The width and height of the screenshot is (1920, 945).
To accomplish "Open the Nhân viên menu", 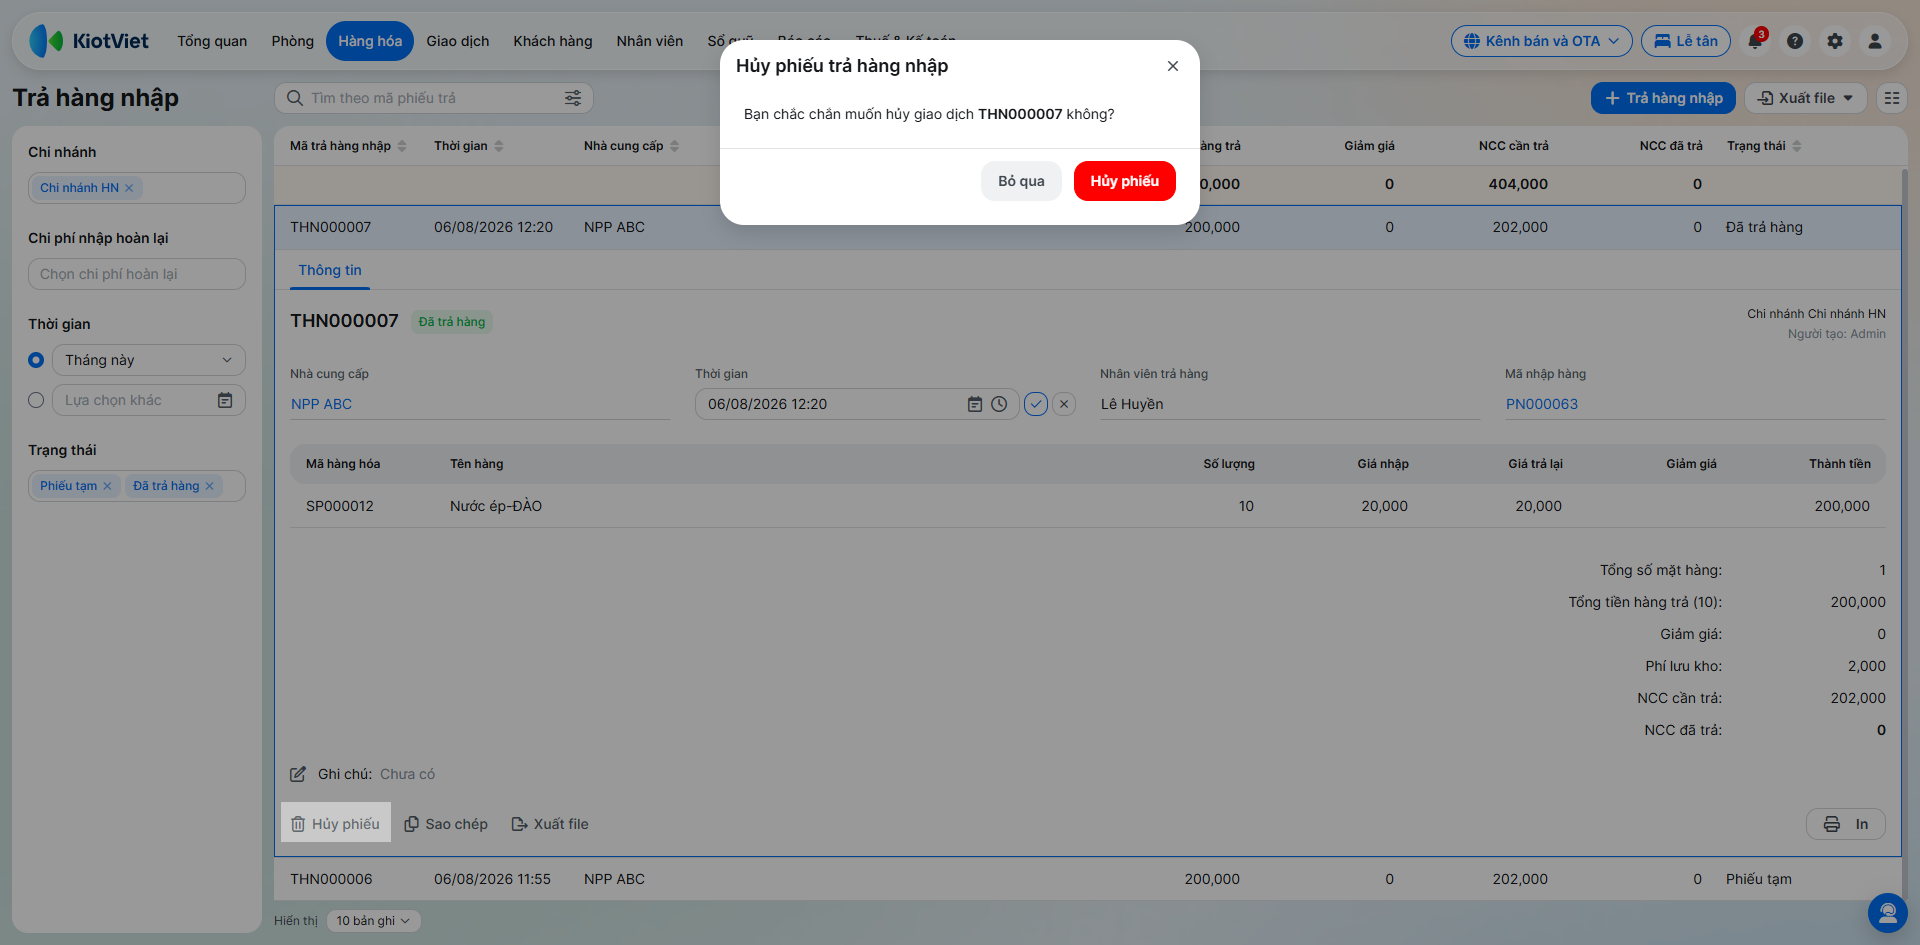I will click(650, 41).
